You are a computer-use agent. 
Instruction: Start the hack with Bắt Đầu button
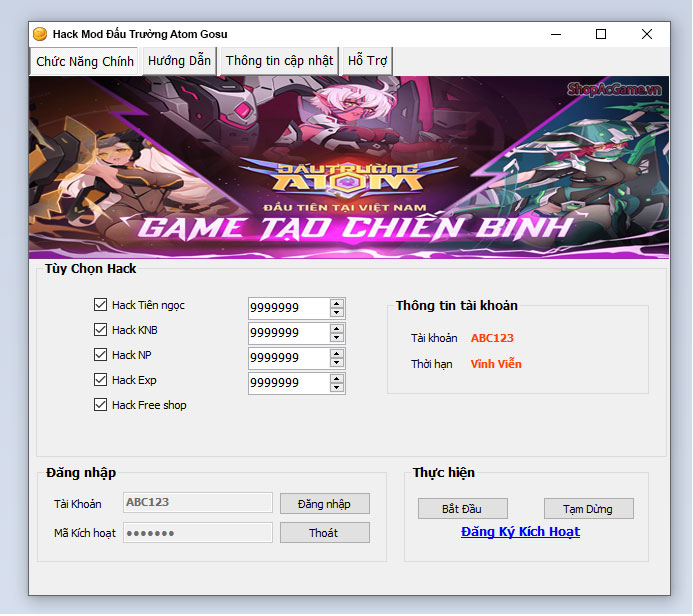[462, 509]
